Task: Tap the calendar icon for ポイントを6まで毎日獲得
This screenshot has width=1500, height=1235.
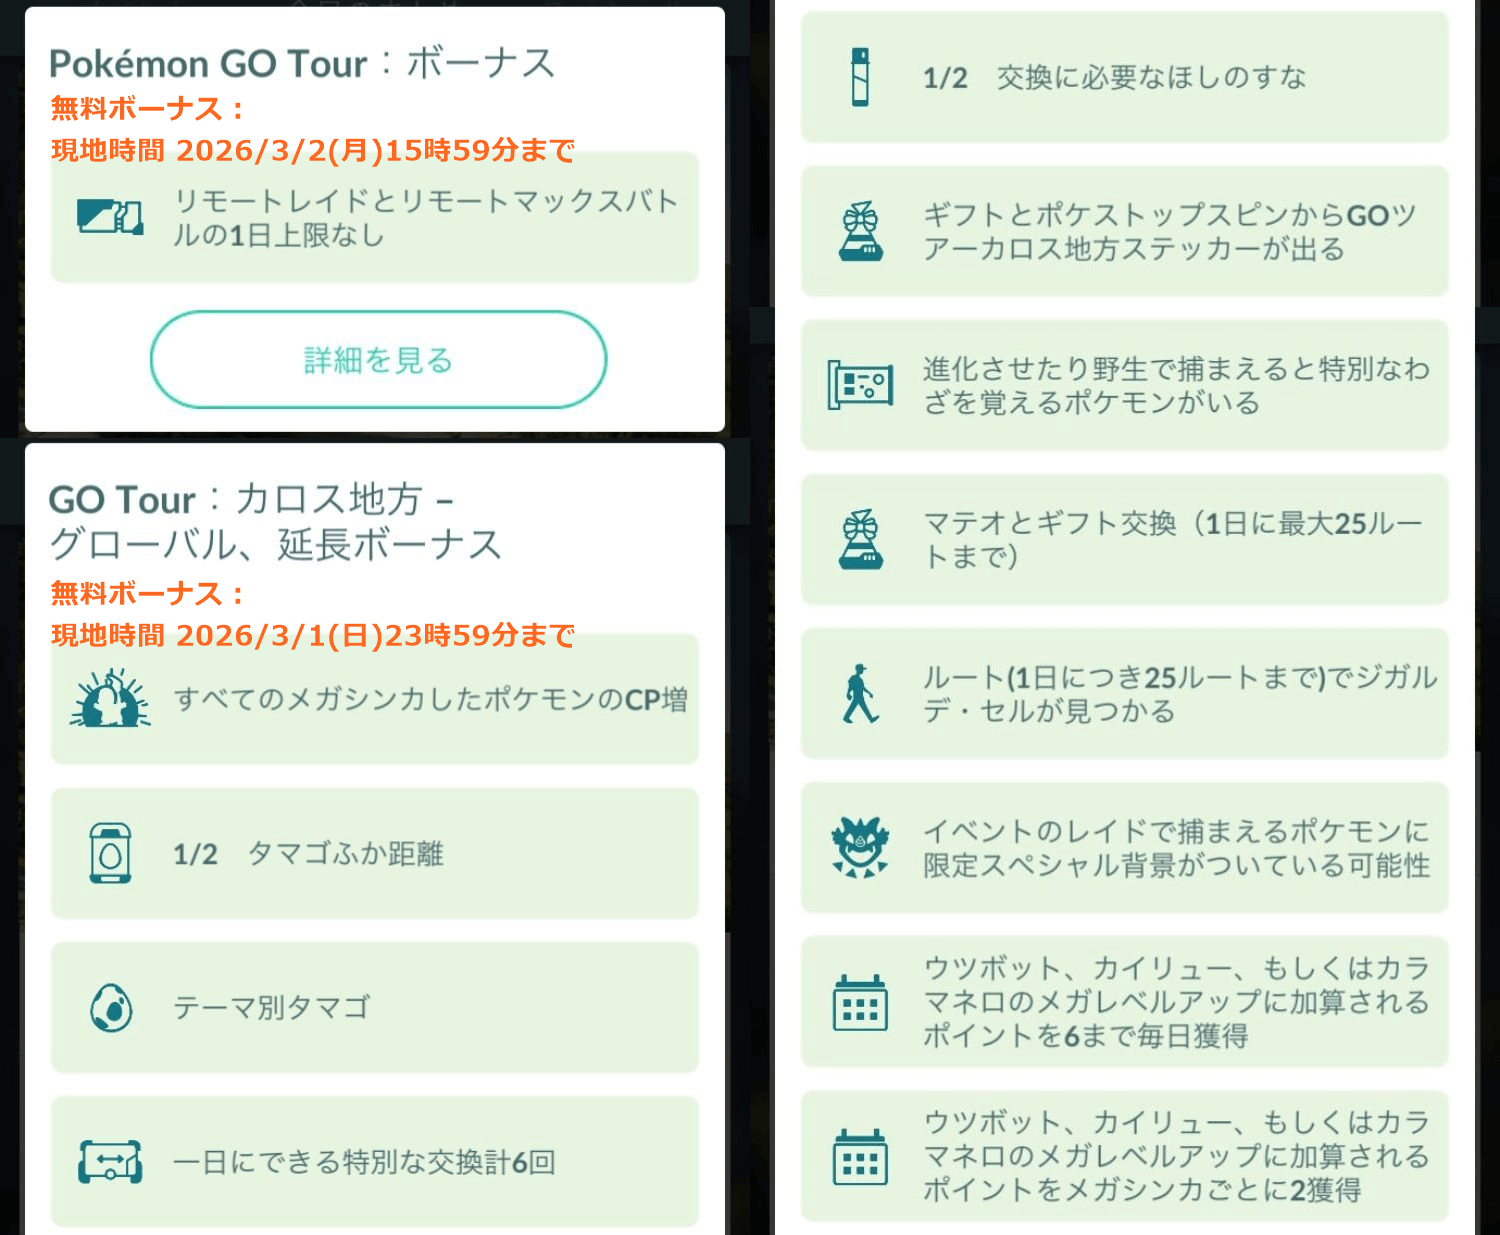Action: tap(860, 1002)
